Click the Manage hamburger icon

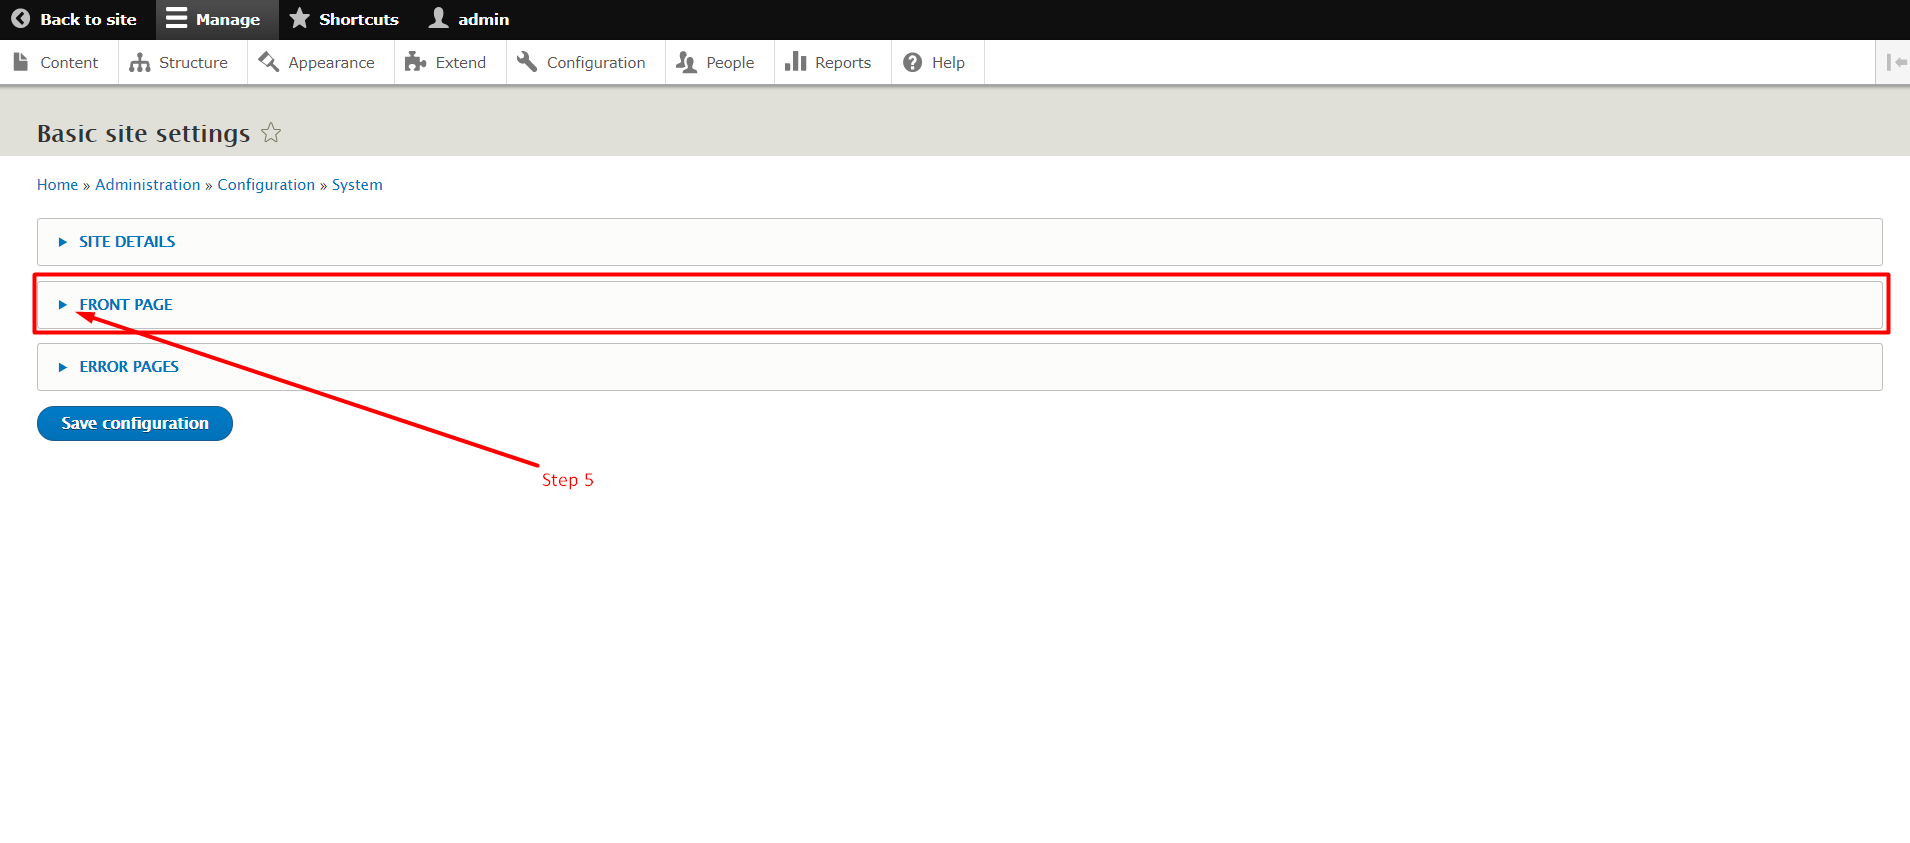(176, 18)
